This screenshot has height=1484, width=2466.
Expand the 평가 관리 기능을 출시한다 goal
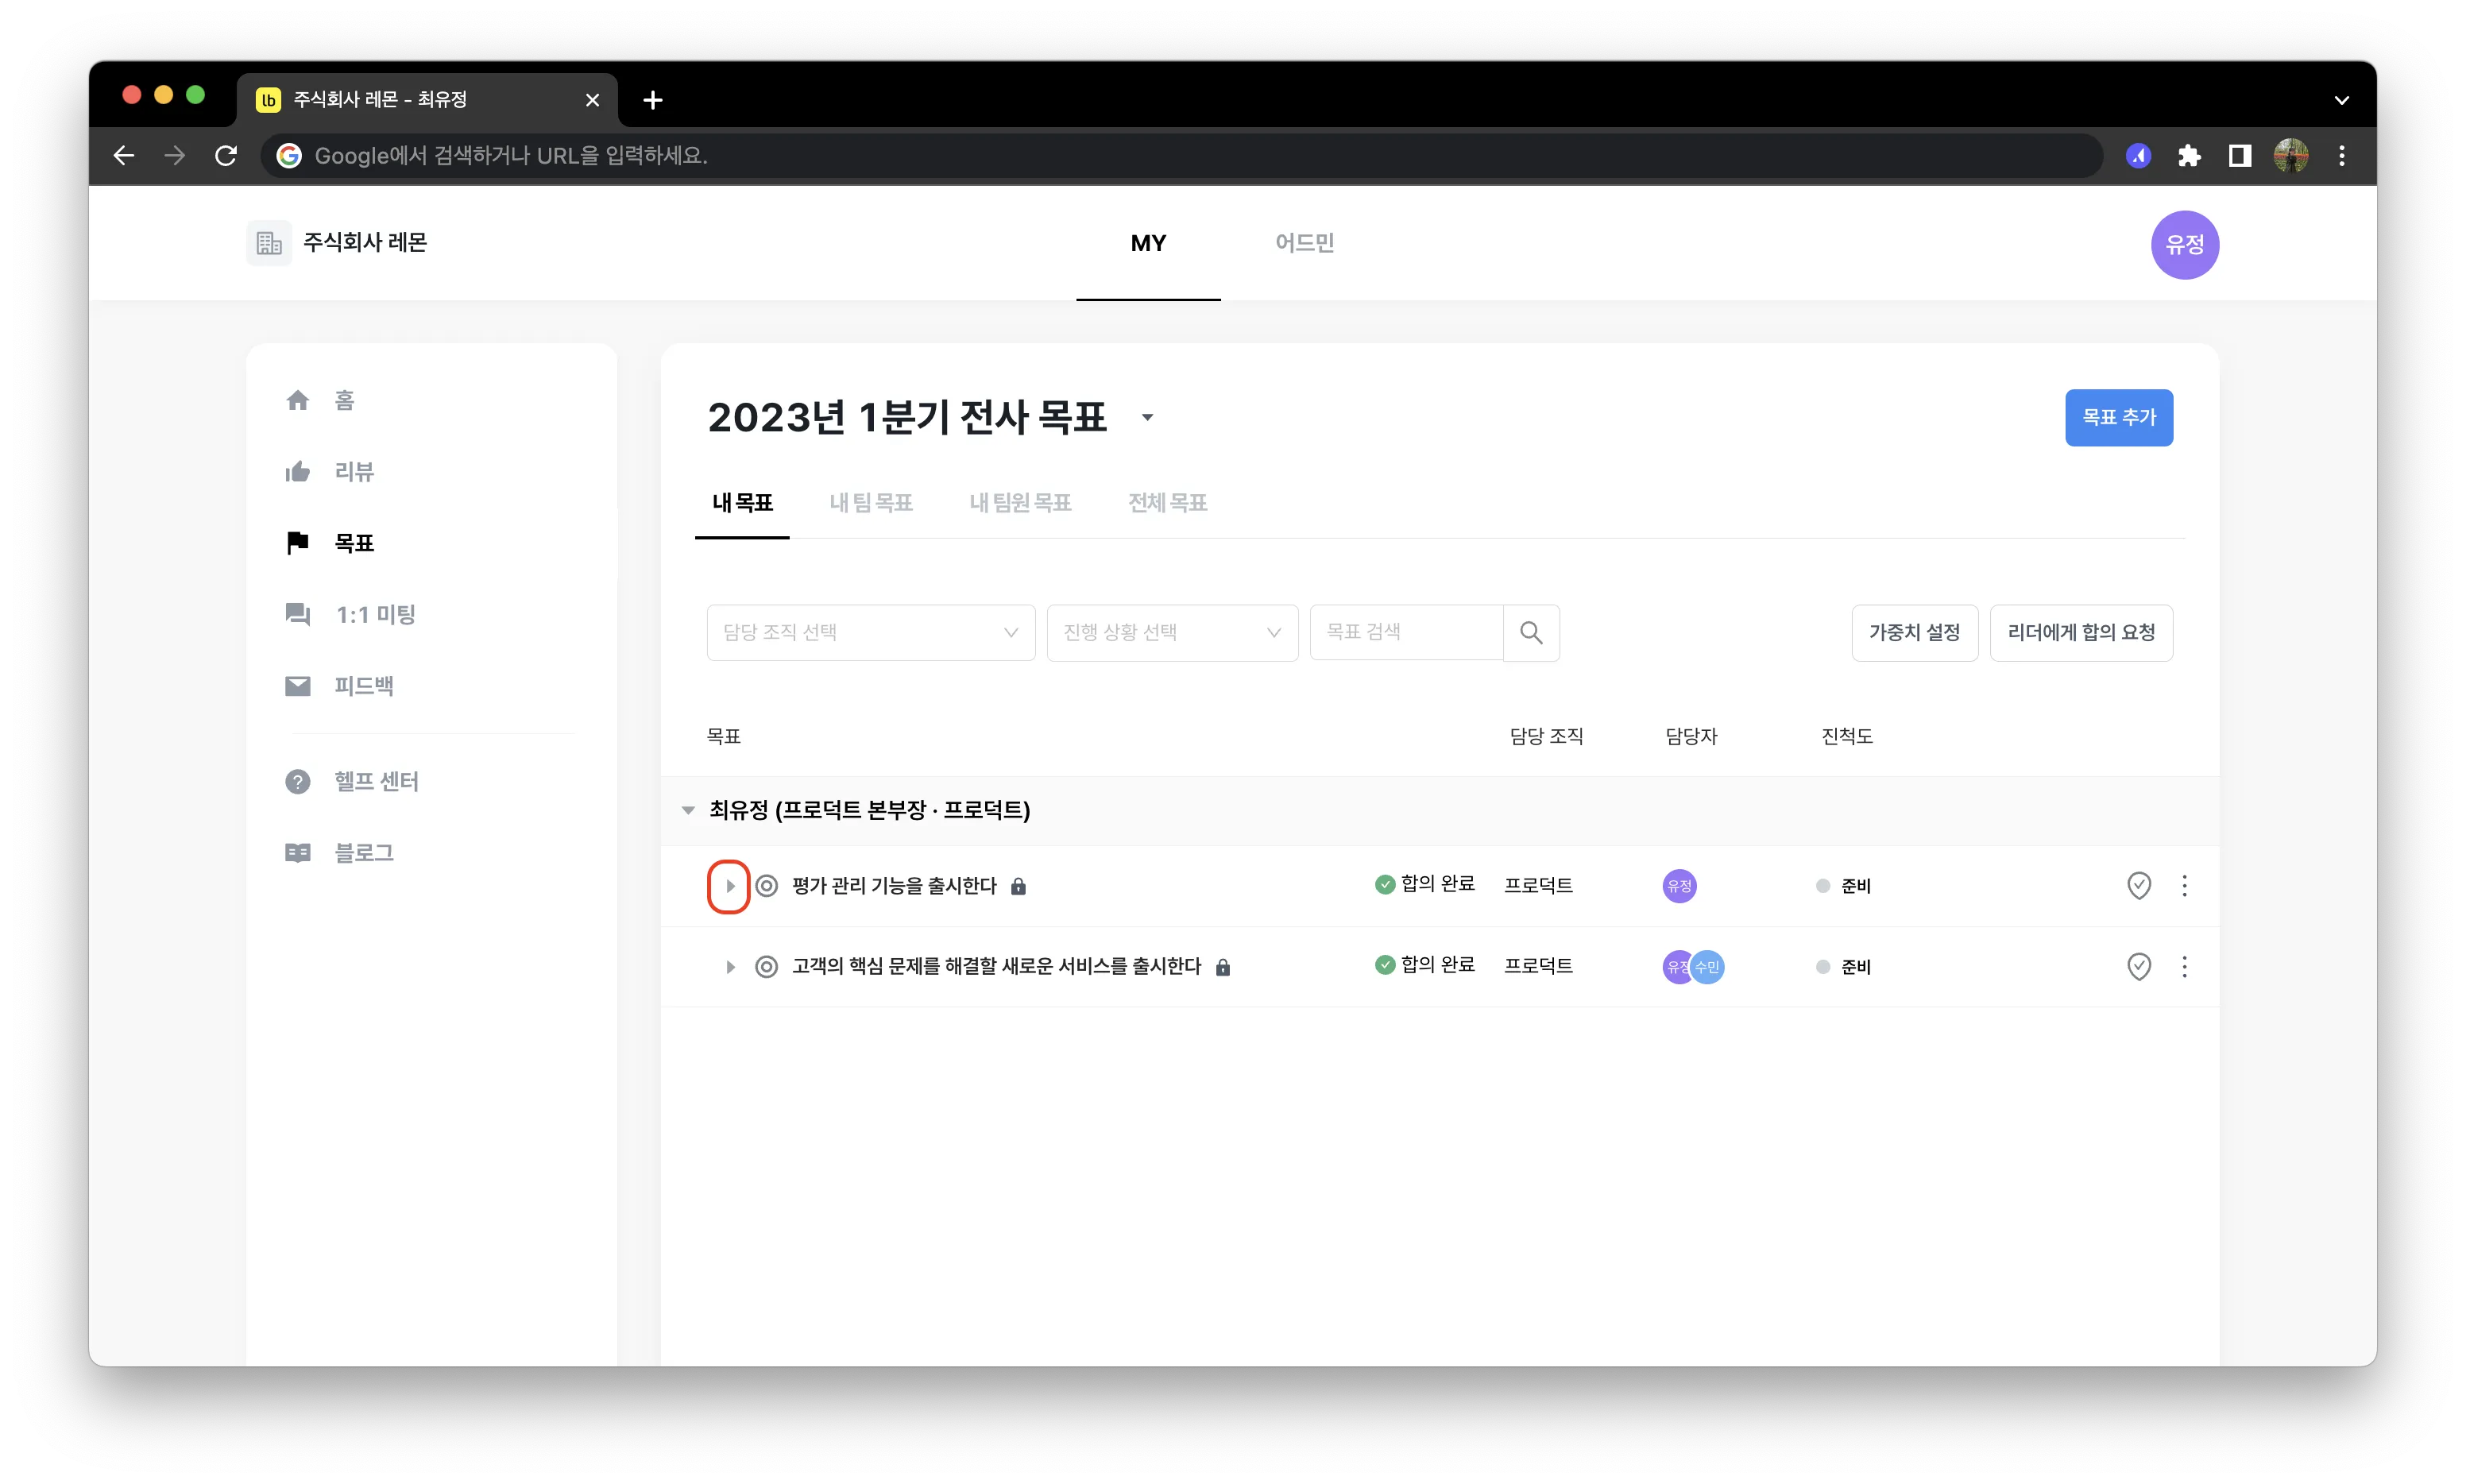(x=730, y=886)
